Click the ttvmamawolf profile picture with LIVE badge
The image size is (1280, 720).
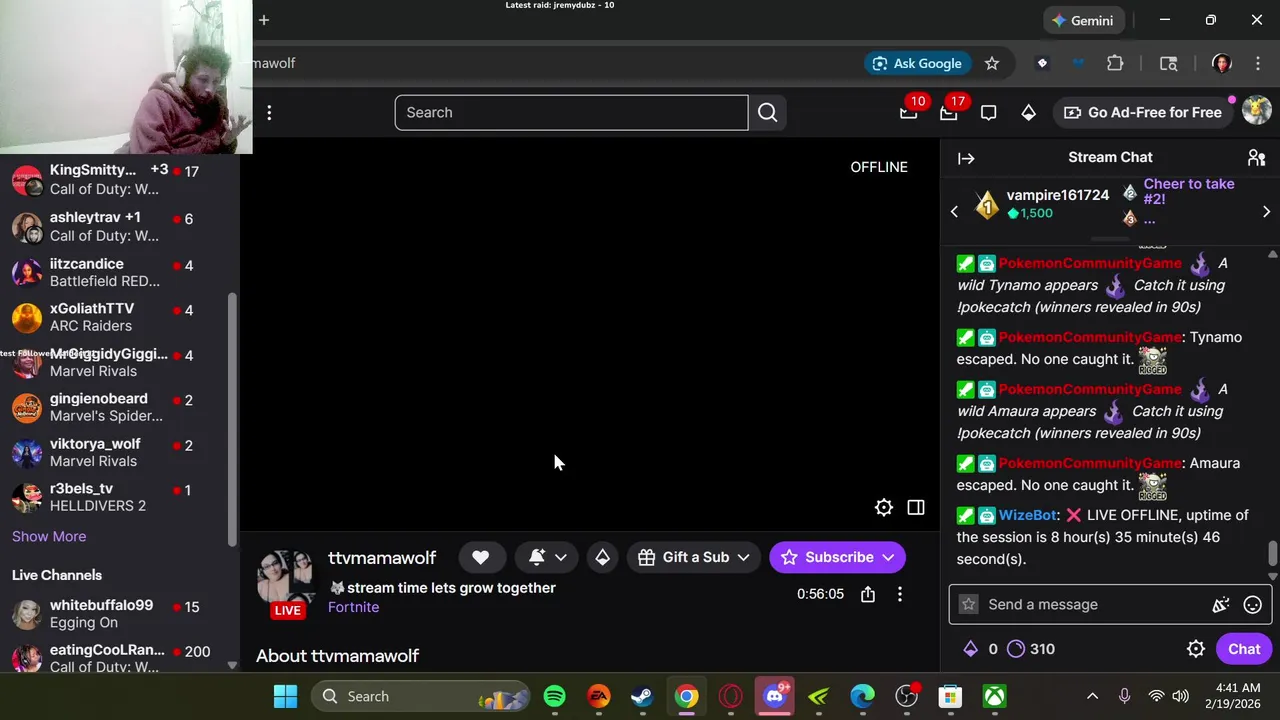click(288, 584)
